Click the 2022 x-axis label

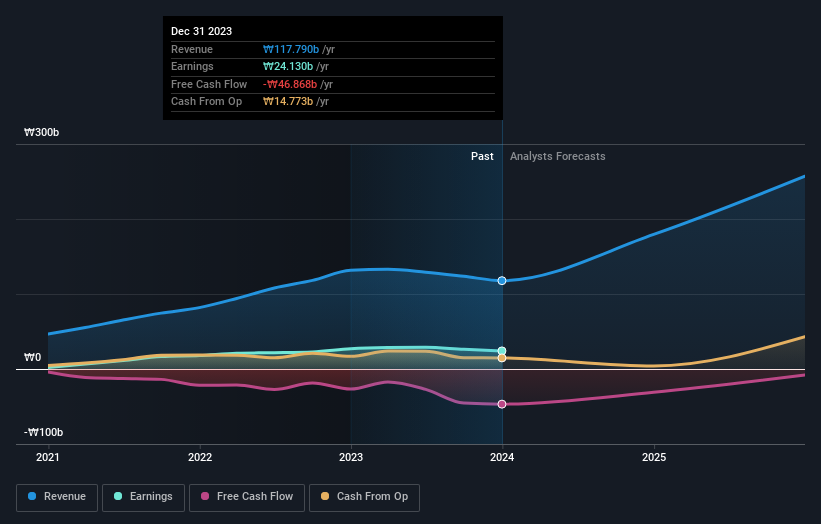[x=200, y=458]
